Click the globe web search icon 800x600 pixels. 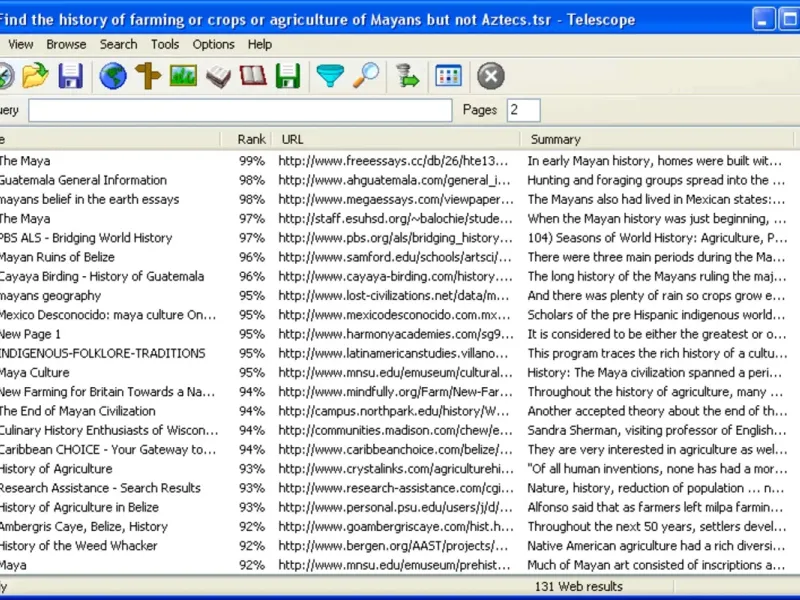pyautogui.click(x=113, y=76)
